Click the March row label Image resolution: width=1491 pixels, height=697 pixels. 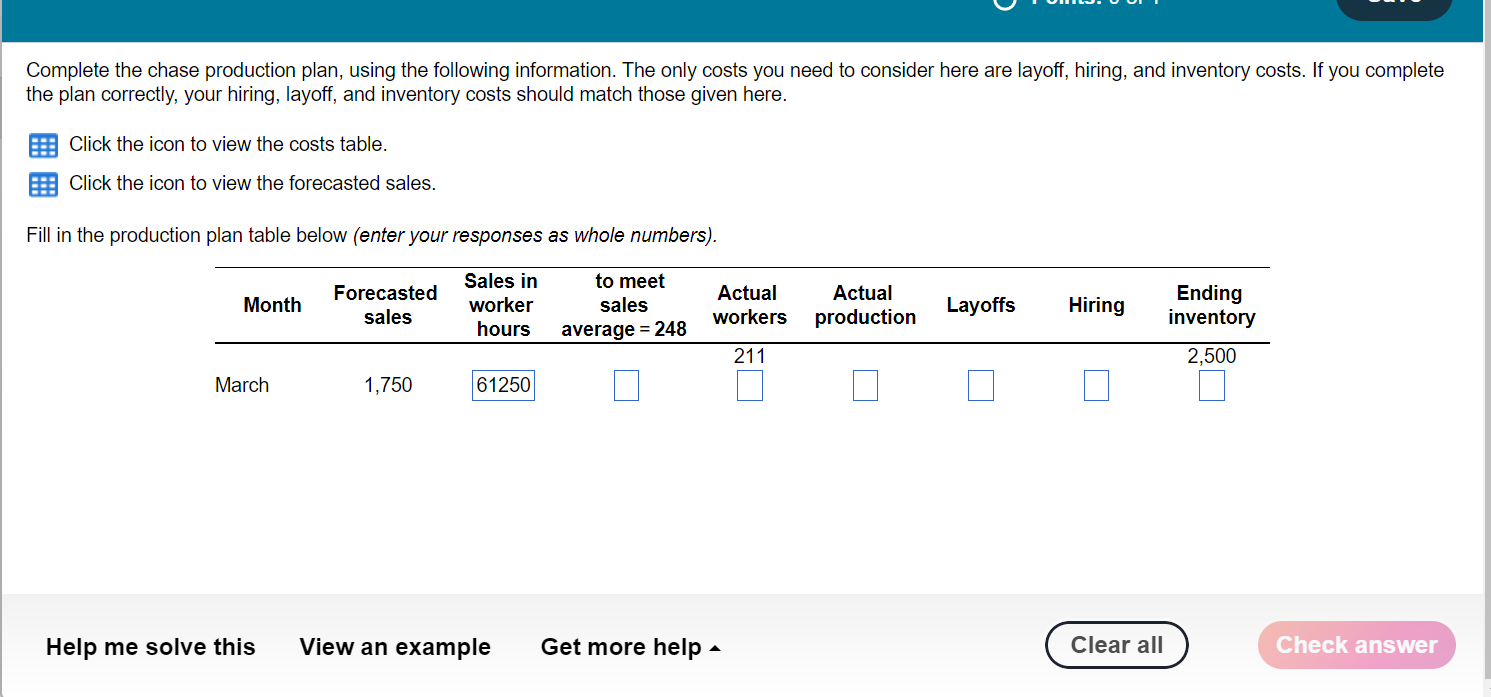[242, 385]
